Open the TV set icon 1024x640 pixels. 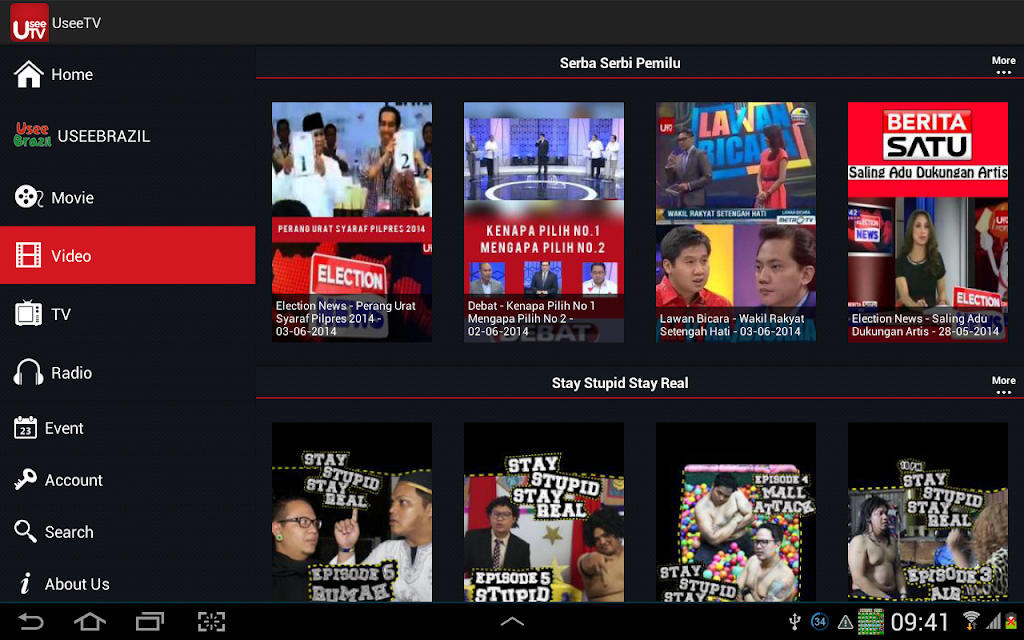pyautogui.click(x=28, y=313)
